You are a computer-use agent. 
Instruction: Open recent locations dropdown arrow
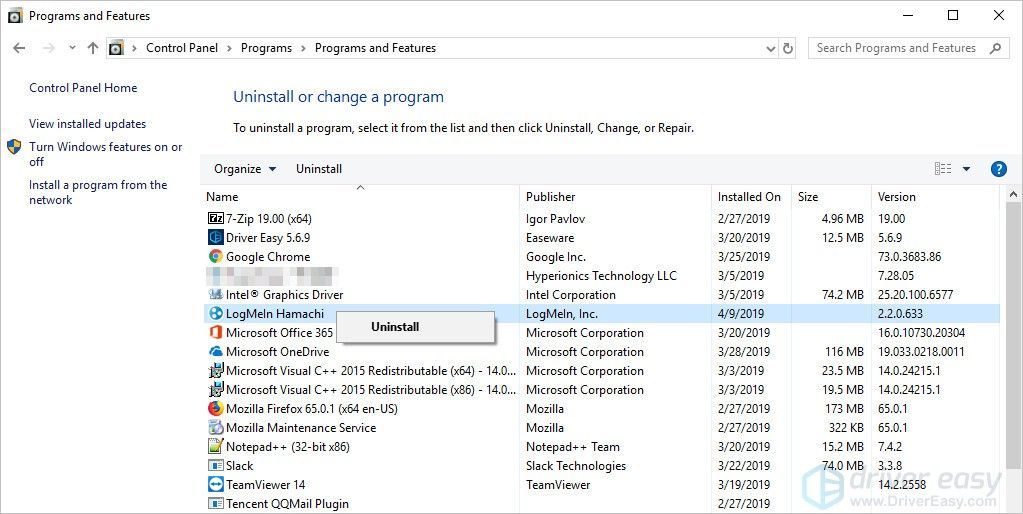(x=72, y=48)
